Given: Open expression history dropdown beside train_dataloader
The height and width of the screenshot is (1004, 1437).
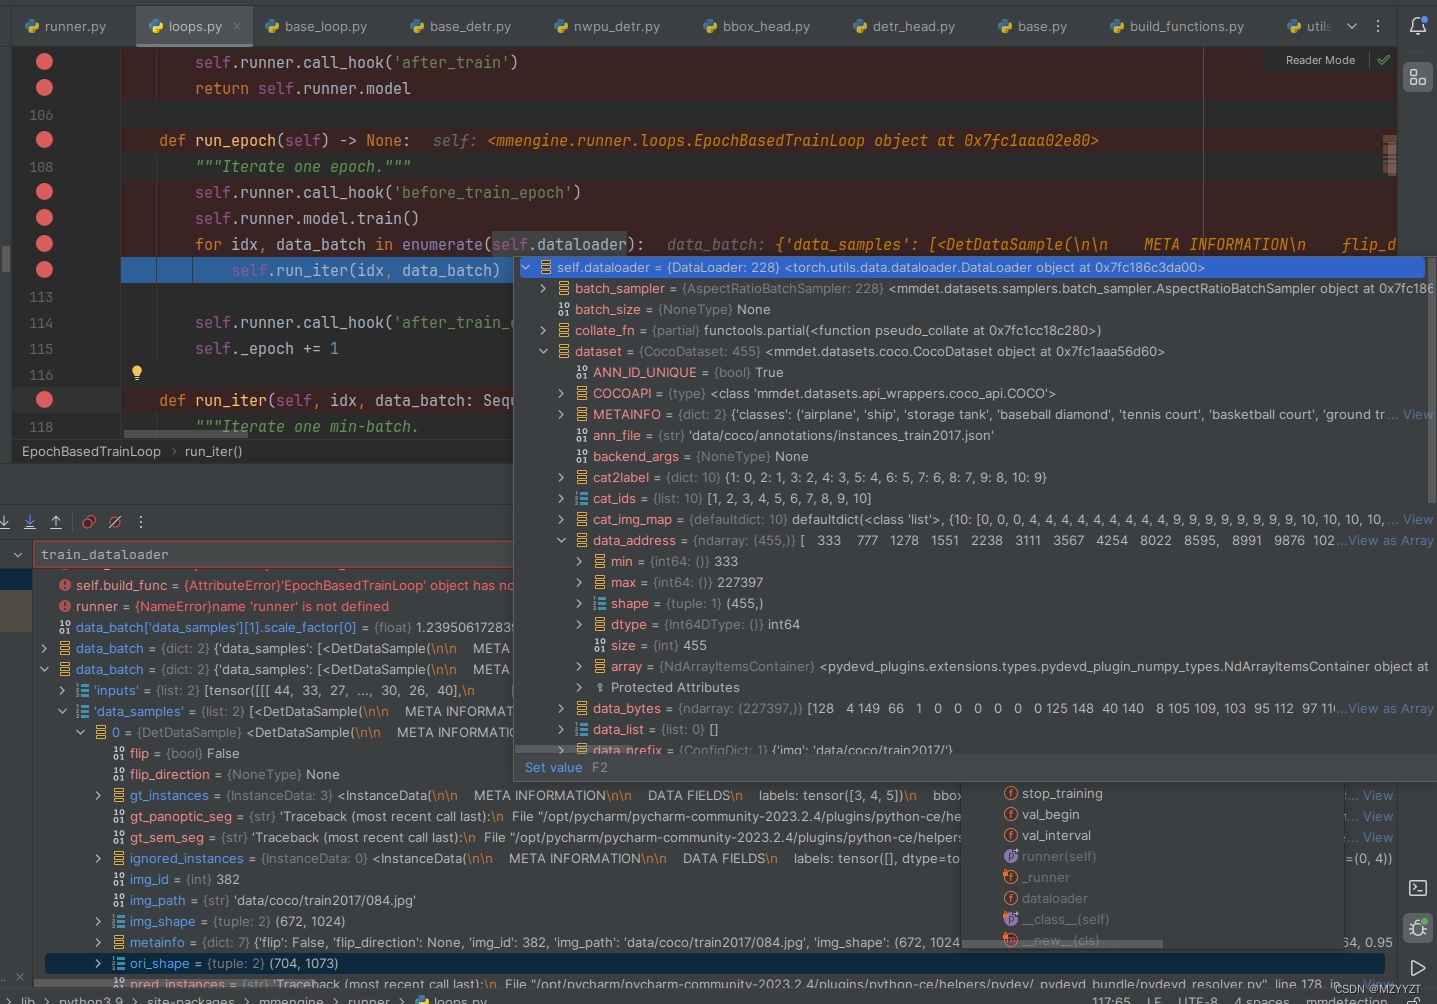Looking at the screenshot, I should [18, 554].
